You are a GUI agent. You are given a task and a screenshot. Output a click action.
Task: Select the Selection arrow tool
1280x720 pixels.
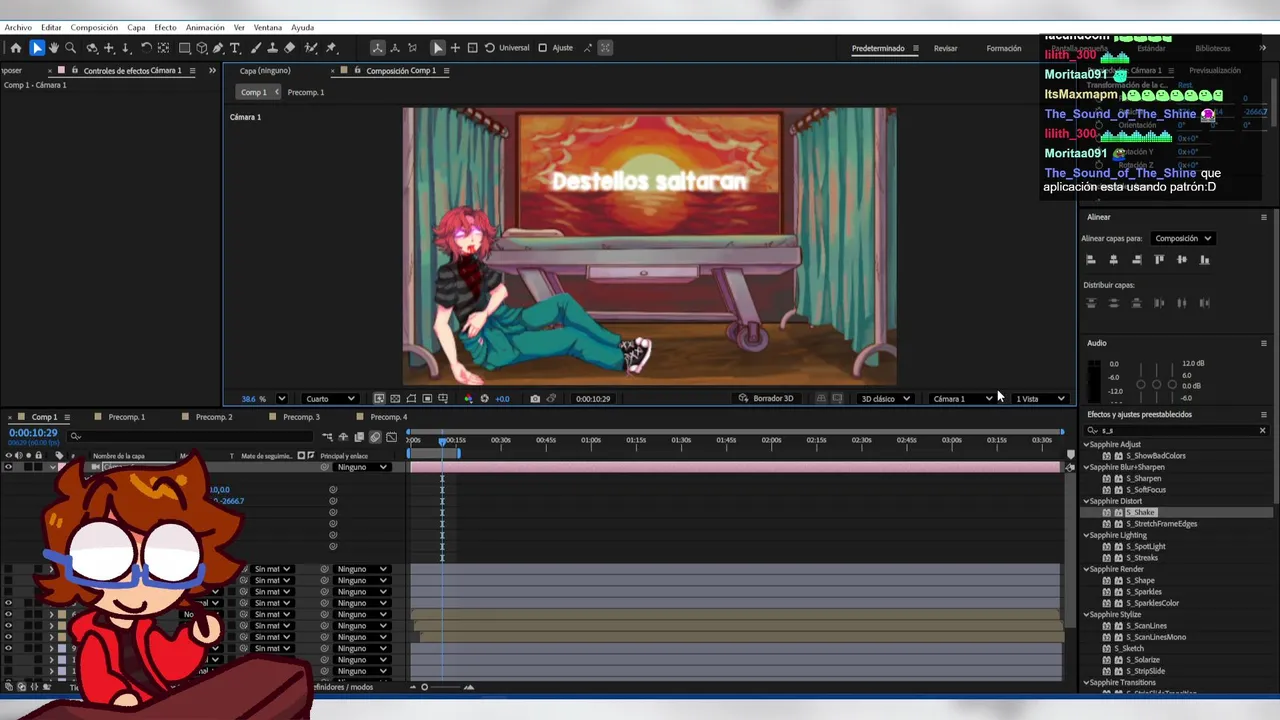(37, 48)
